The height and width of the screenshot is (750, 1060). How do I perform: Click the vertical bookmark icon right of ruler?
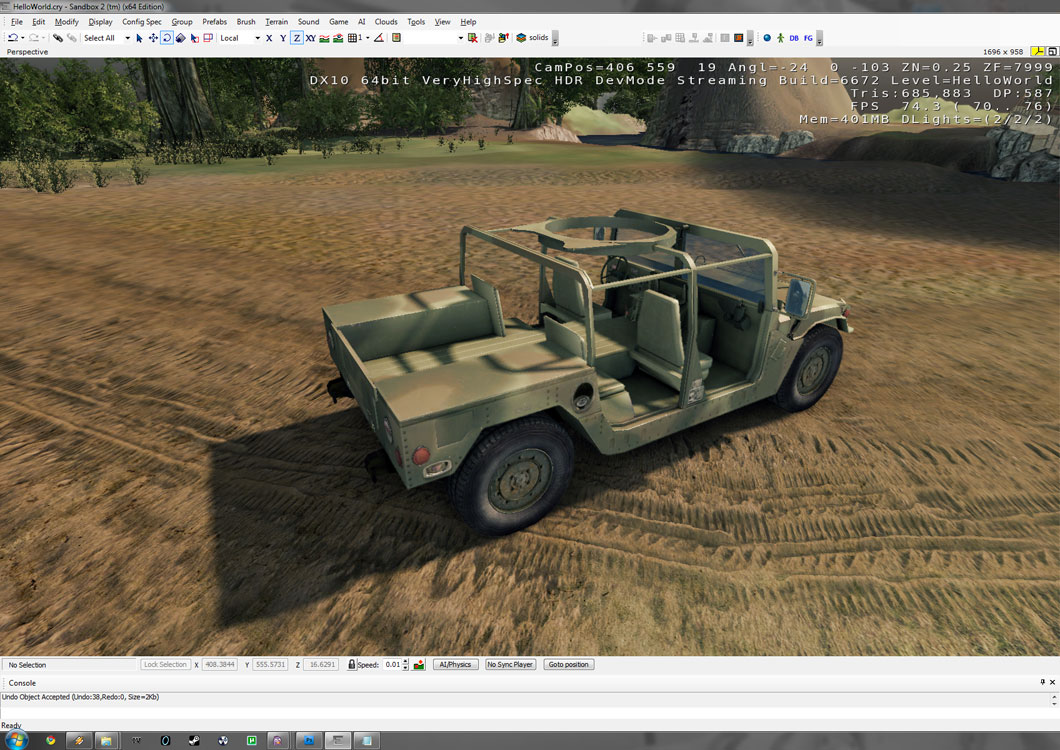click(x=397, y=38)
